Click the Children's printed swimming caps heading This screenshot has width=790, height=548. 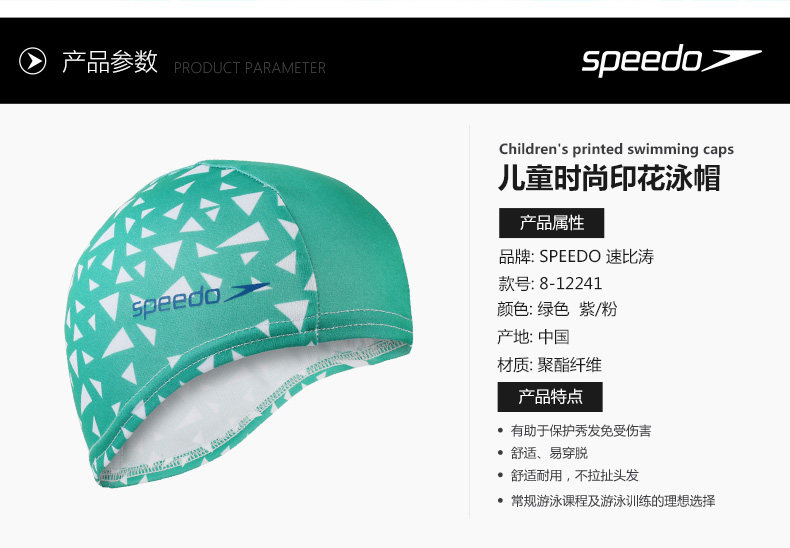[x=616, y=149]
